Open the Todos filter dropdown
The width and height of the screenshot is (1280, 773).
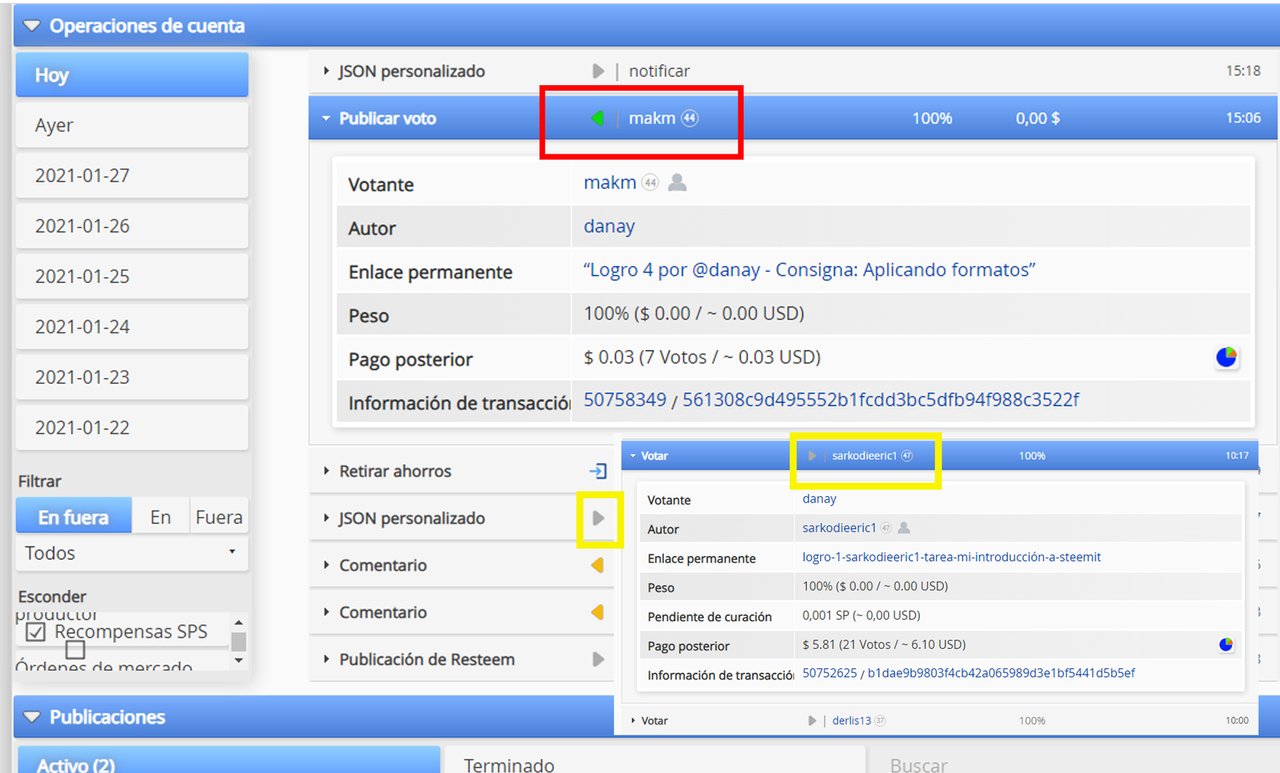click(x=132, y=553)
